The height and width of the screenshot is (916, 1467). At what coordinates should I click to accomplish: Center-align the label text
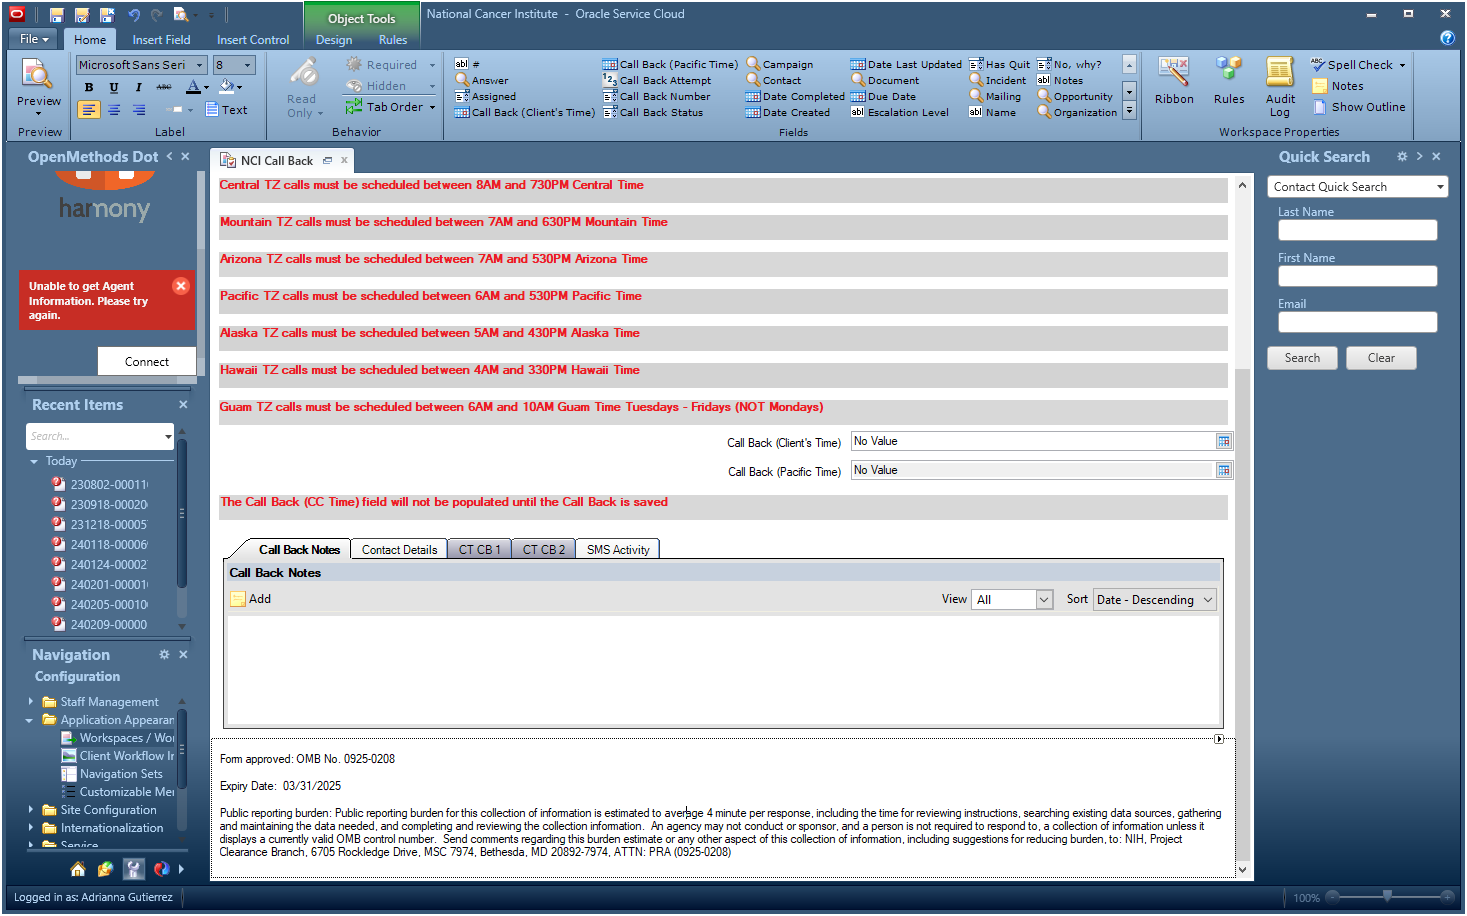point(114,110)
